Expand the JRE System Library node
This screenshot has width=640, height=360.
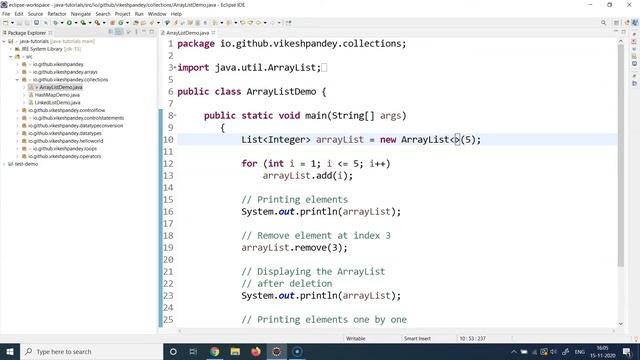click(x=11, y=49)
